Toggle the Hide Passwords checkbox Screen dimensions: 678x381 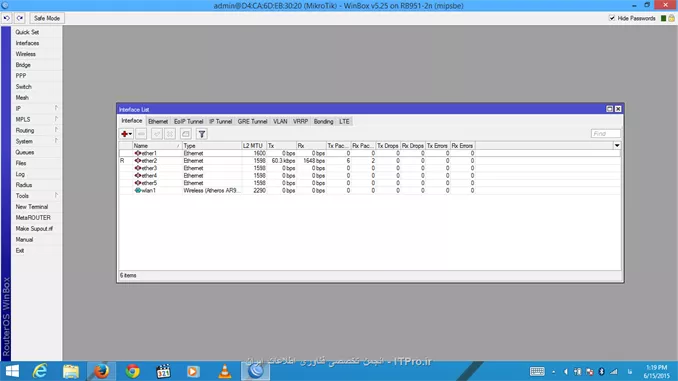click(612, 18)
